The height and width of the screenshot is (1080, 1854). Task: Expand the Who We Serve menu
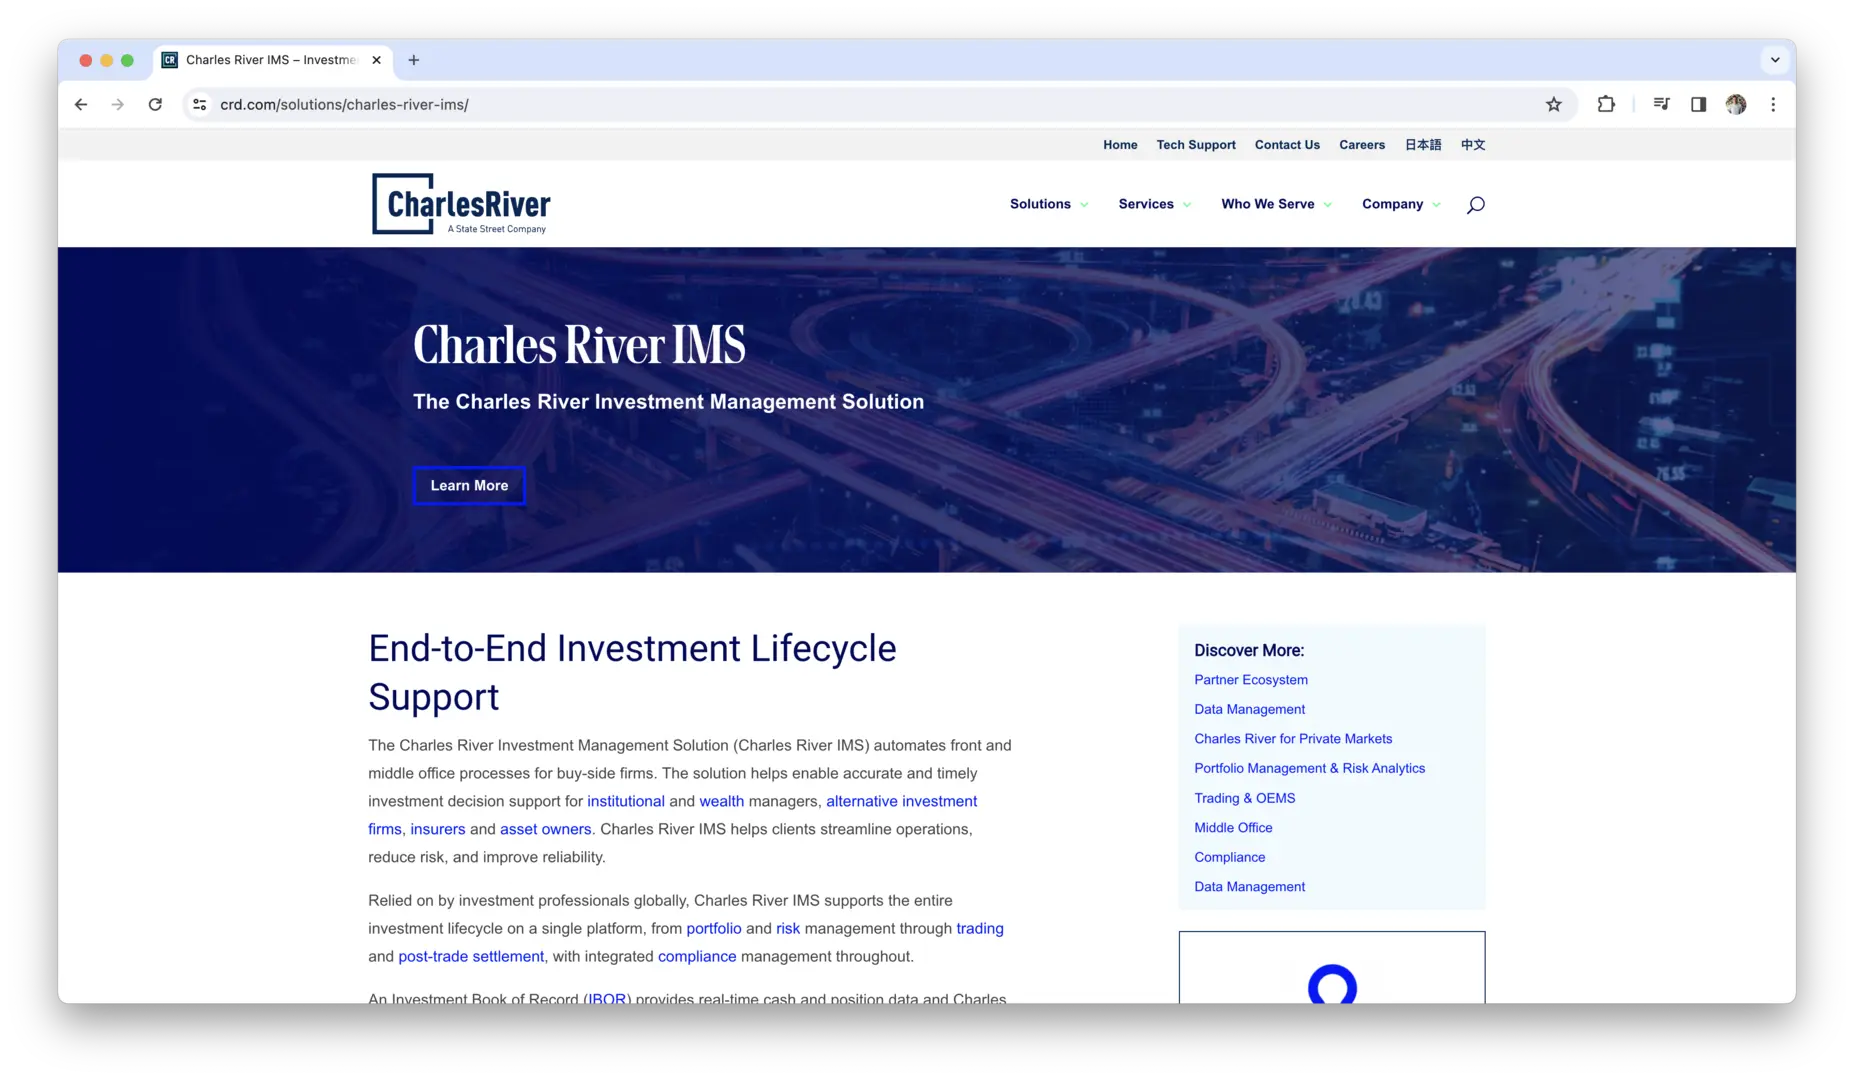click(1277, 204)
